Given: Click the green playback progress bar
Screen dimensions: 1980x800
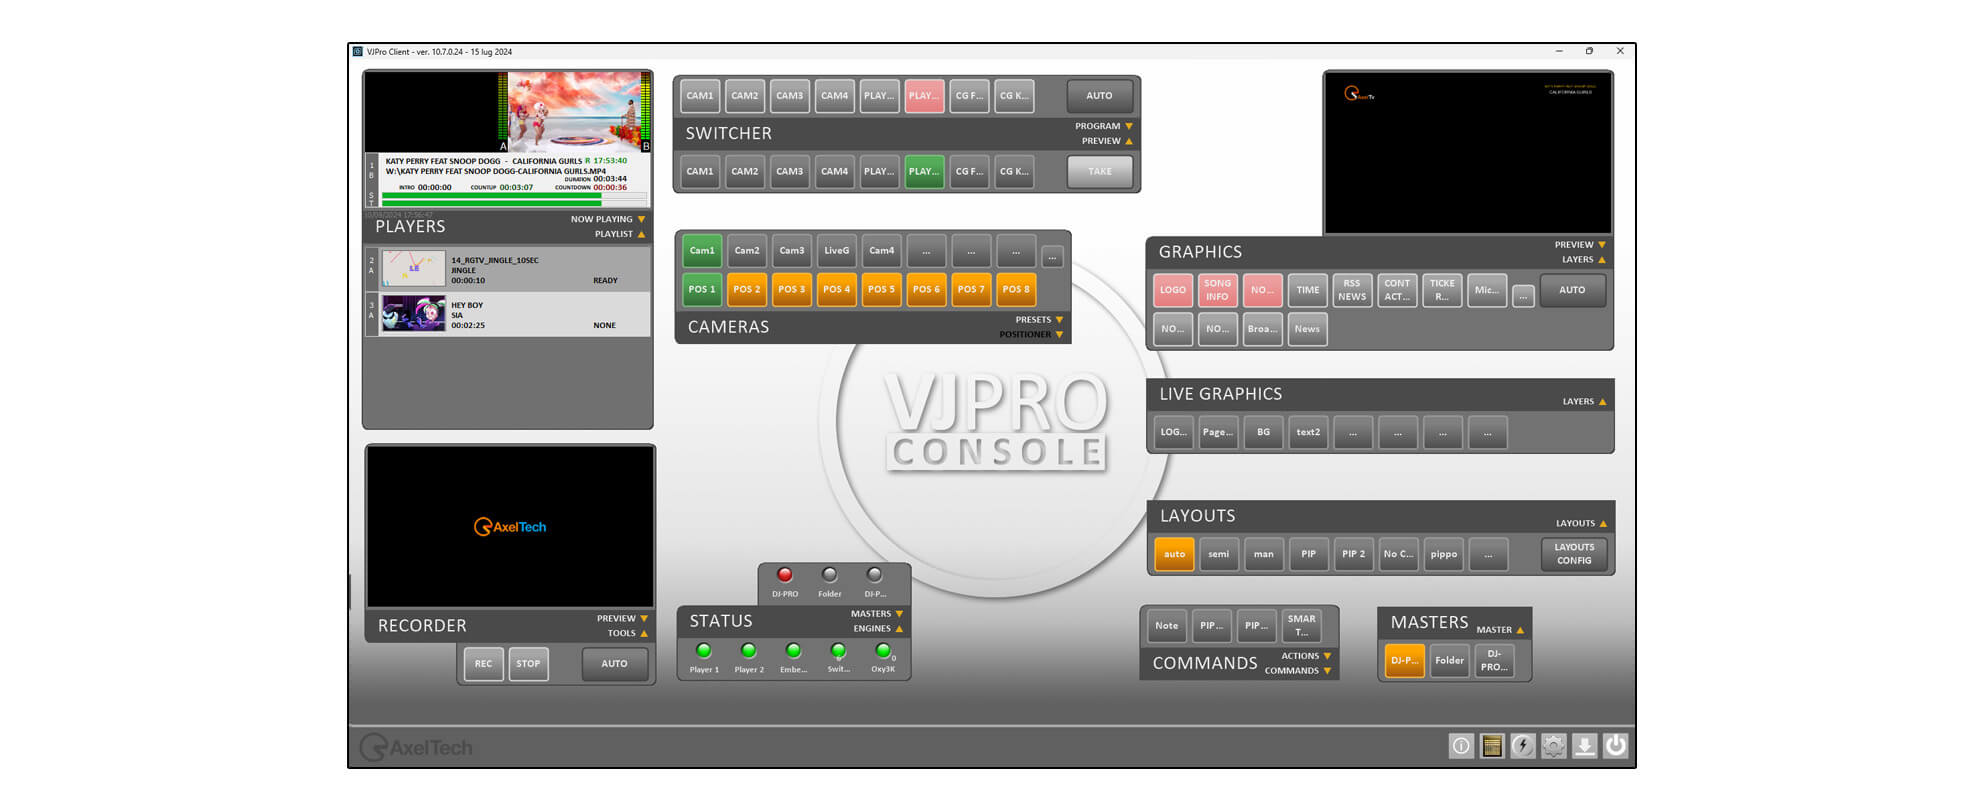Looking at the screenshot, I should pos(490,199).
